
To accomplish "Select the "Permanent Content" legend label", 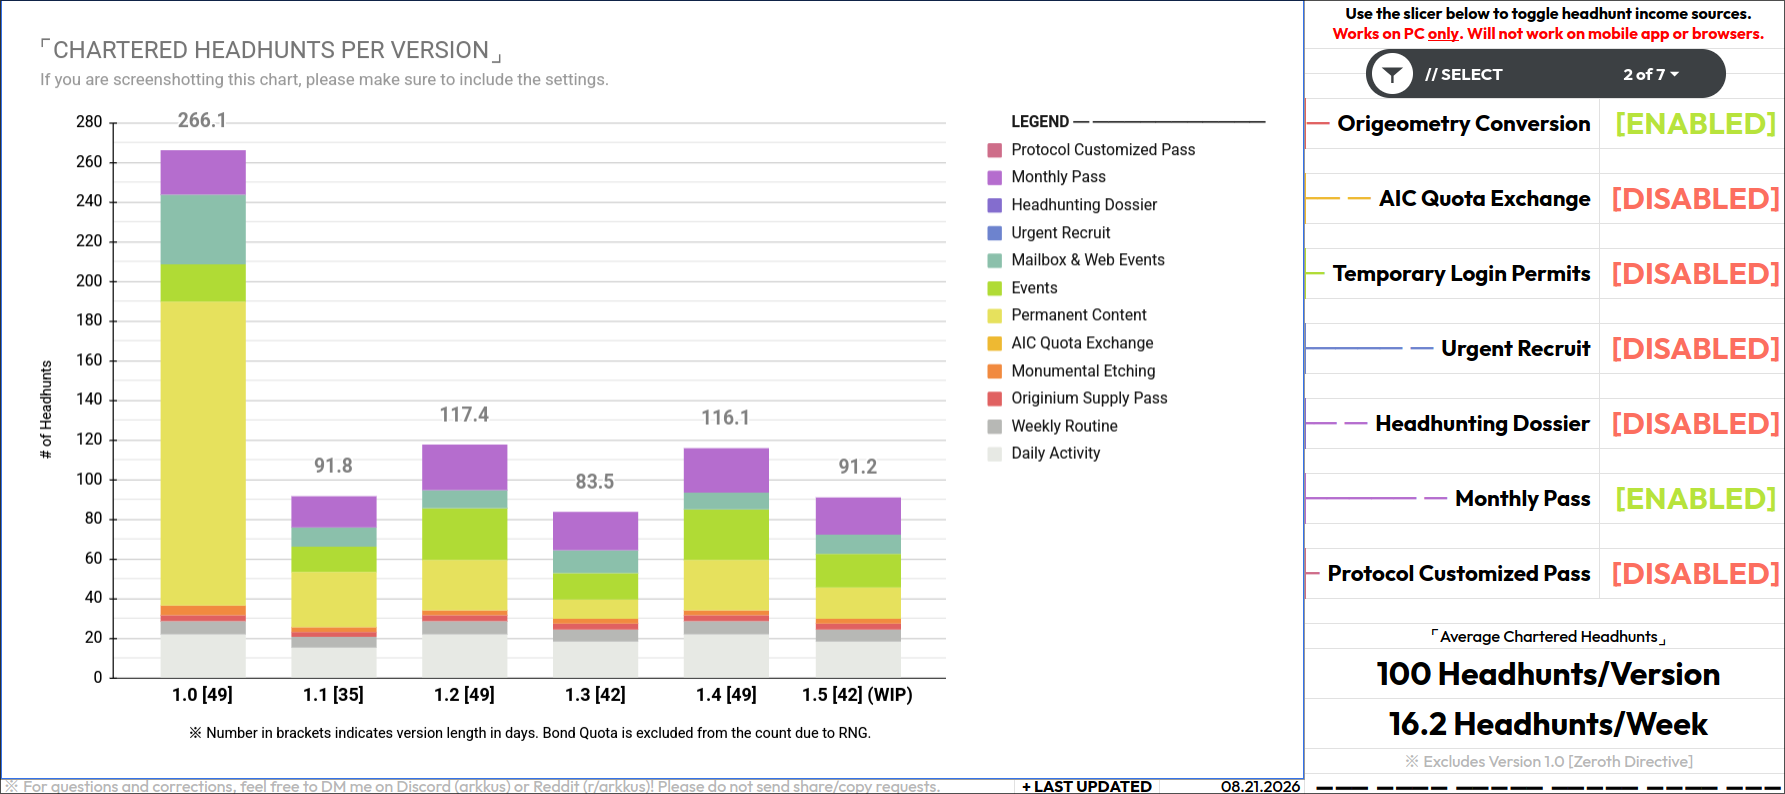I will point(1079,315).
